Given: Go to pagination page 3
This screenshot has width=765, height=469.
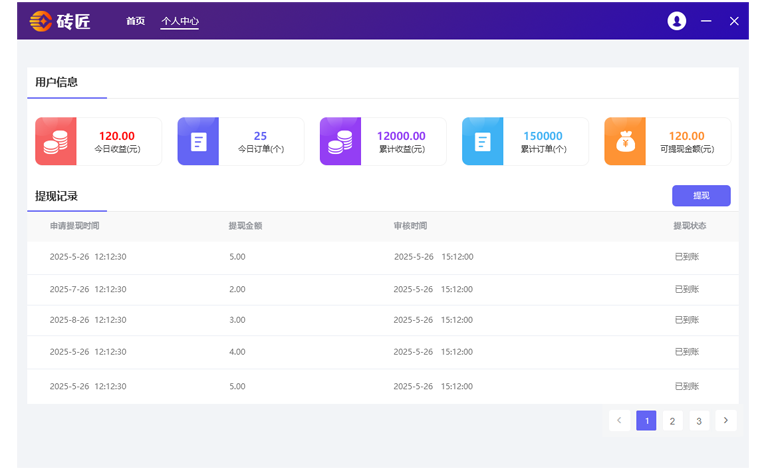Looking at the screenshot, I should (699, 421).
